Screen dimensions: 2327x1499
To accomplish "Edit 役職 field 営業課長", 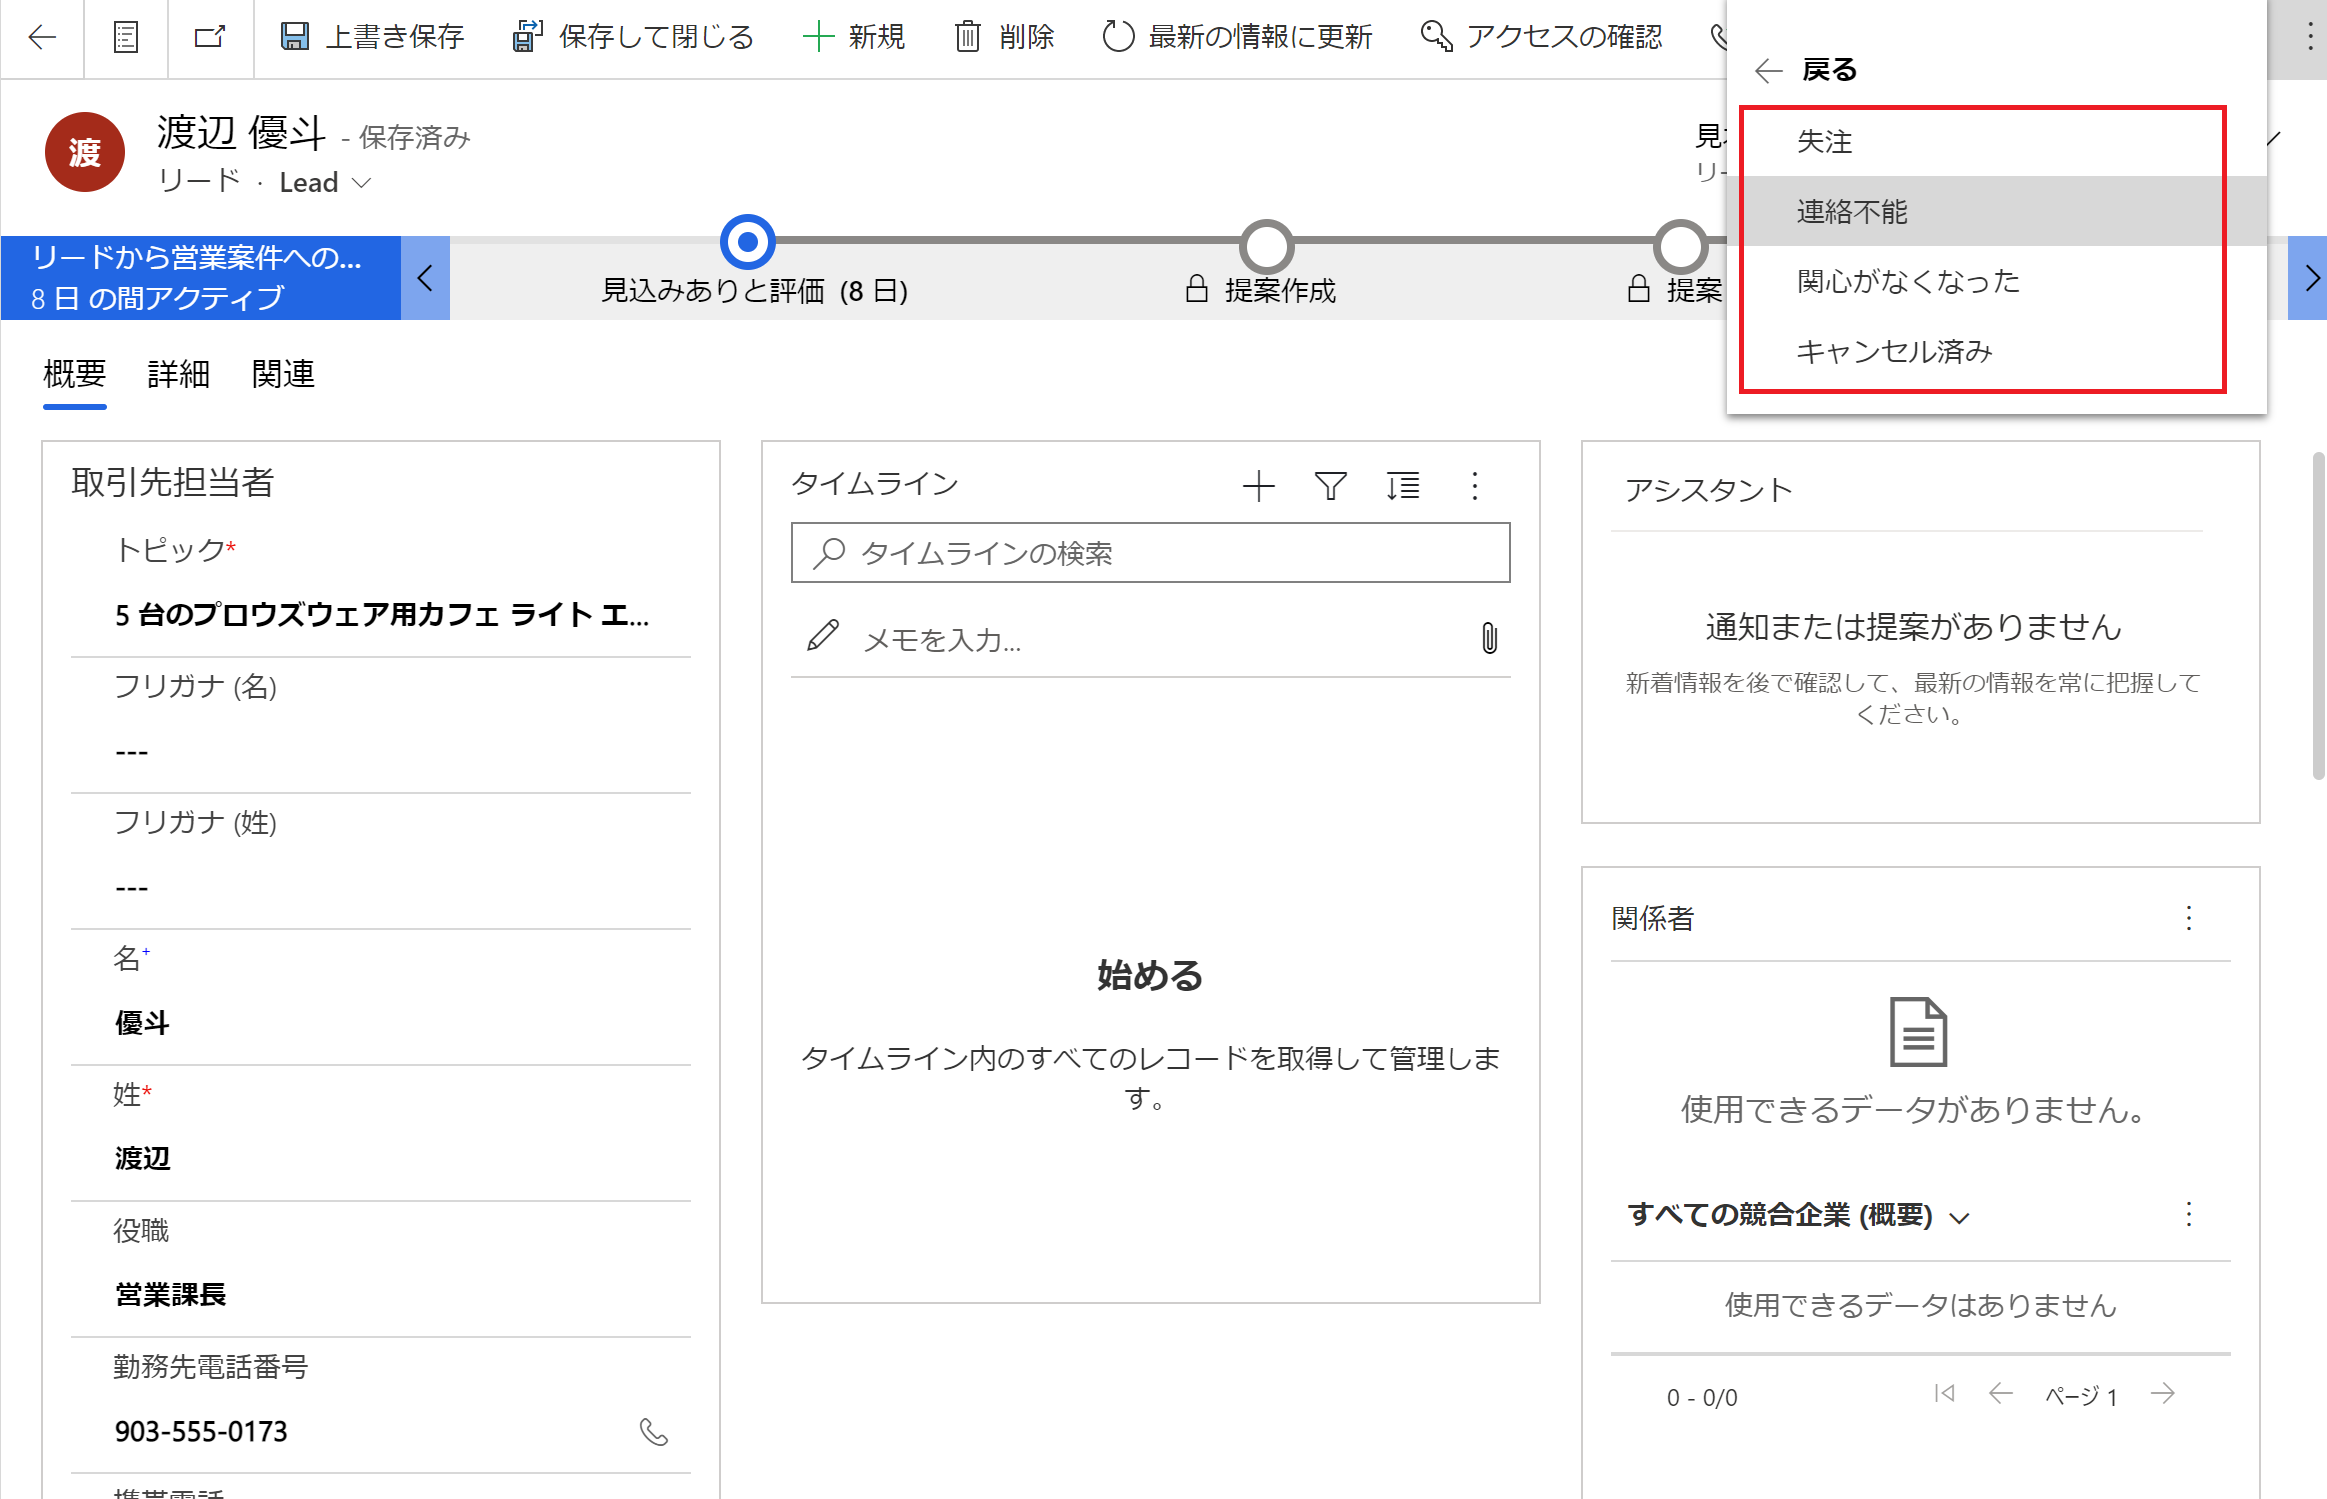I will pos(171,1295).
